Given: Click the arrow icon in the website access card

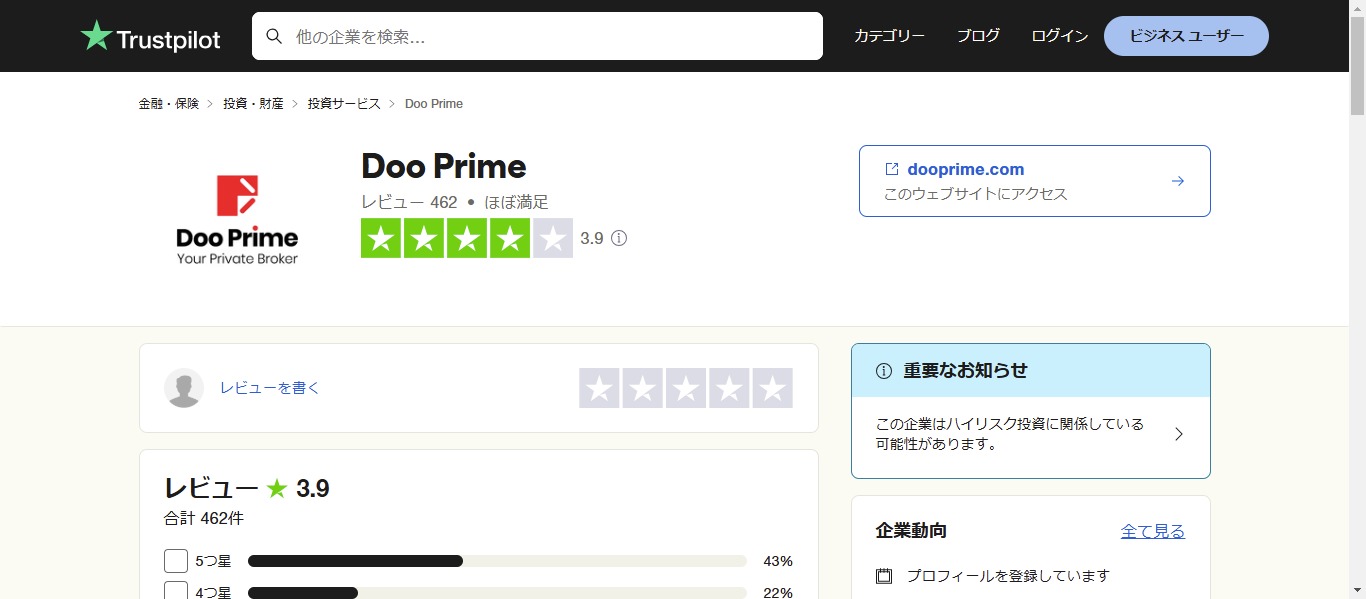Looking at the screenshot, I should (1177, 181).
